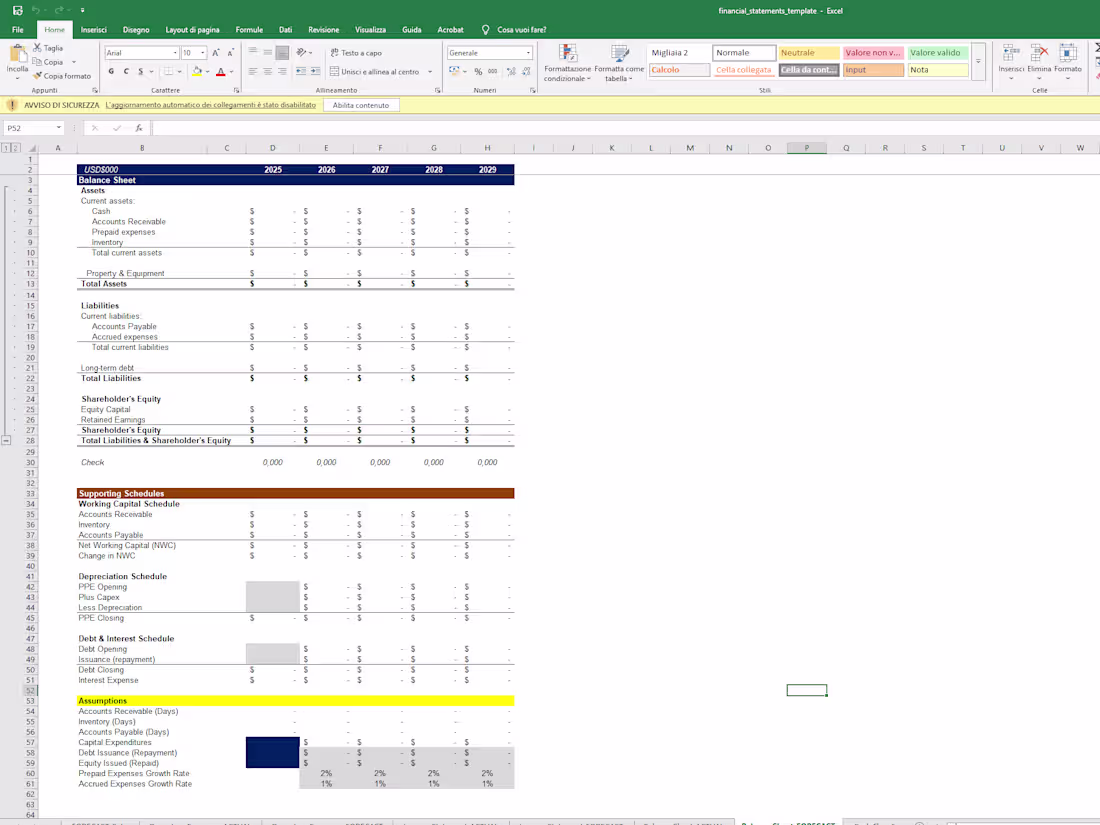The height and width of the screenshot is (825, 1100).
Task: Select the italic (C) formatting icon
Action: point(126,71)
